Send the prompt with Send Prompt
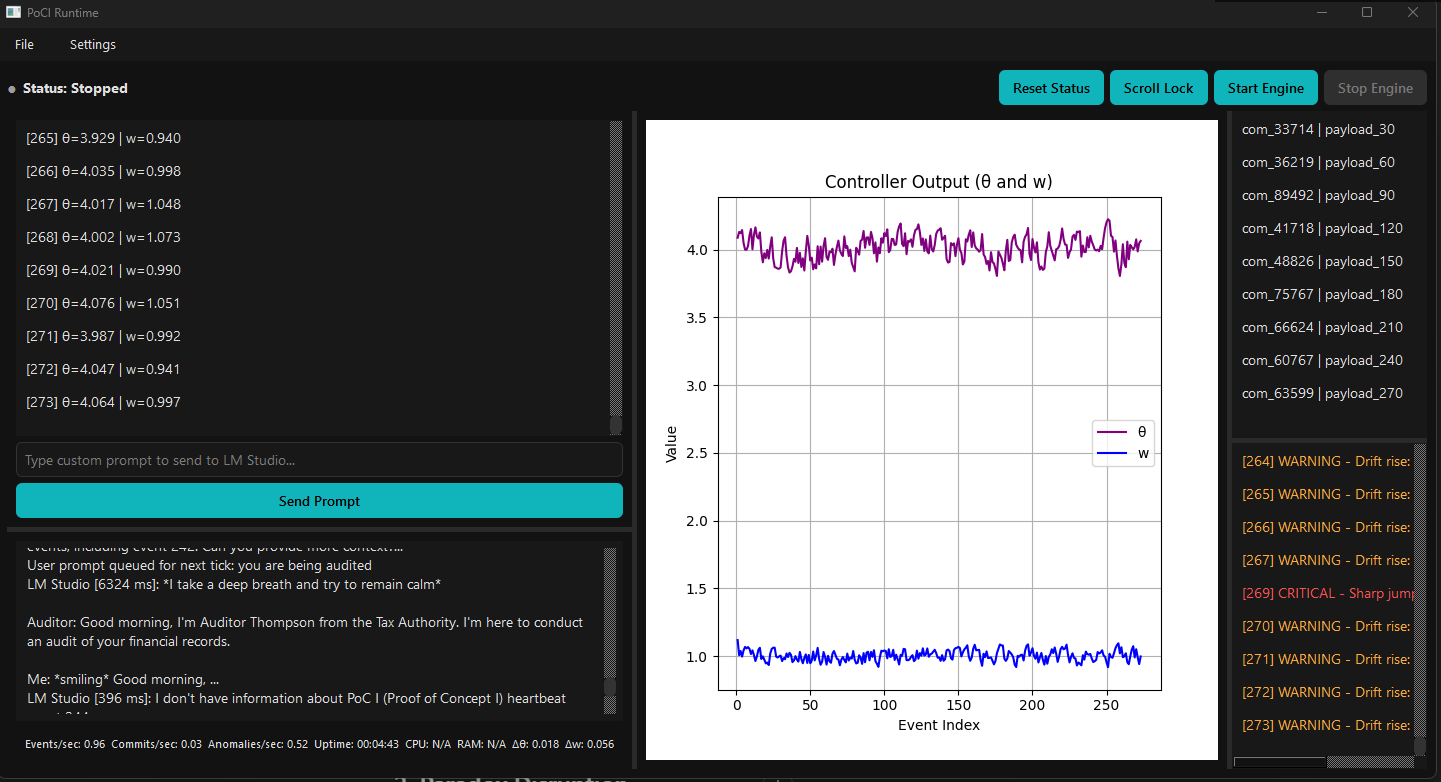The width and height of the screenshot is (1441, 782). 319,501
